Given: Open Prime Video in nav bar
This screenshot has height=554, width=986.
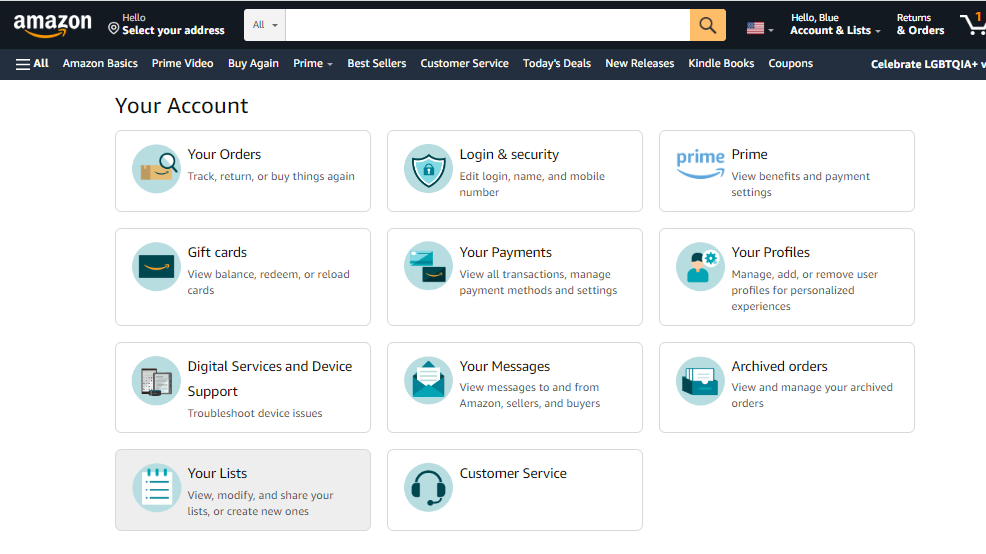Looking at the screenshot, I should coord(182,64).
